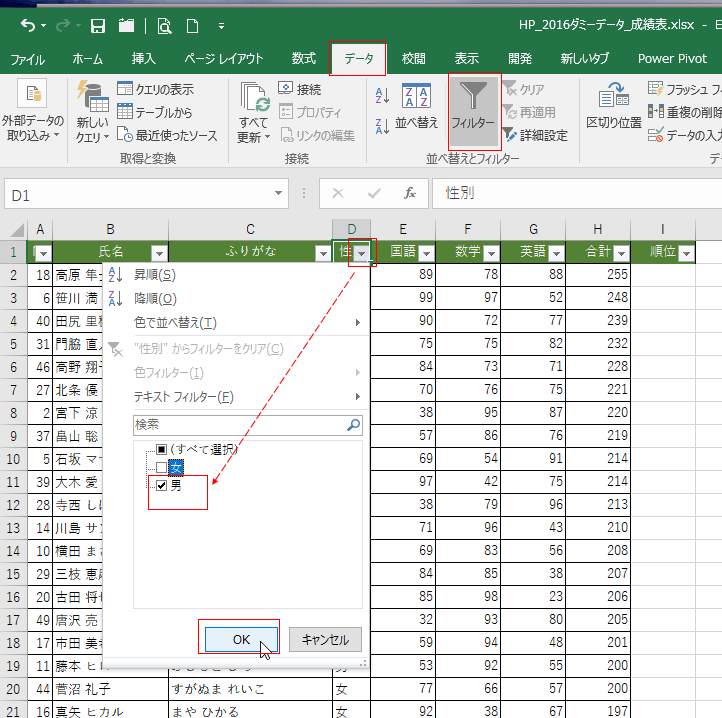Click the OK button in filter menu
This screenshot has width=722, height=718.
[240, 639]
